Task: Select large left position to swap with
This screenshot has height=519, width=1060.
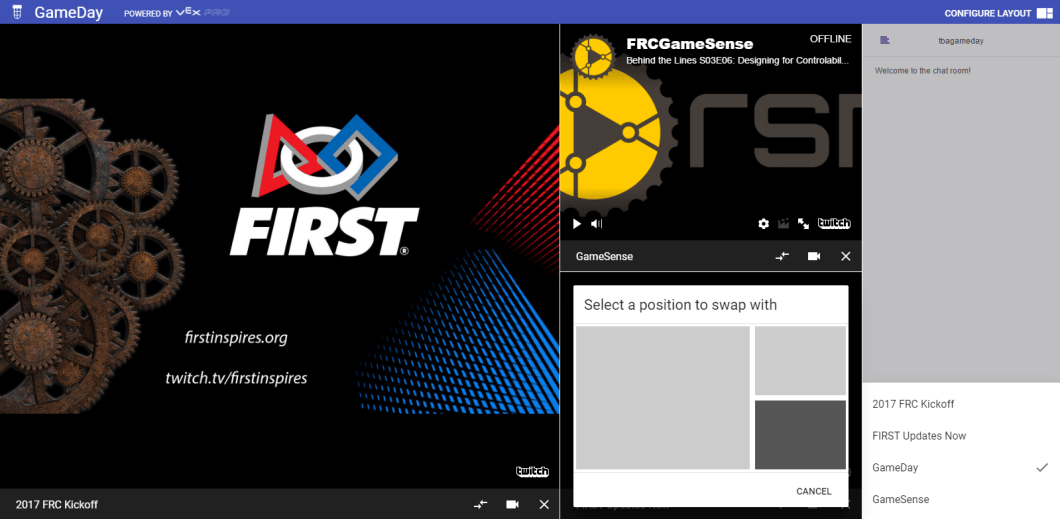Action: (x=663, y=398)
